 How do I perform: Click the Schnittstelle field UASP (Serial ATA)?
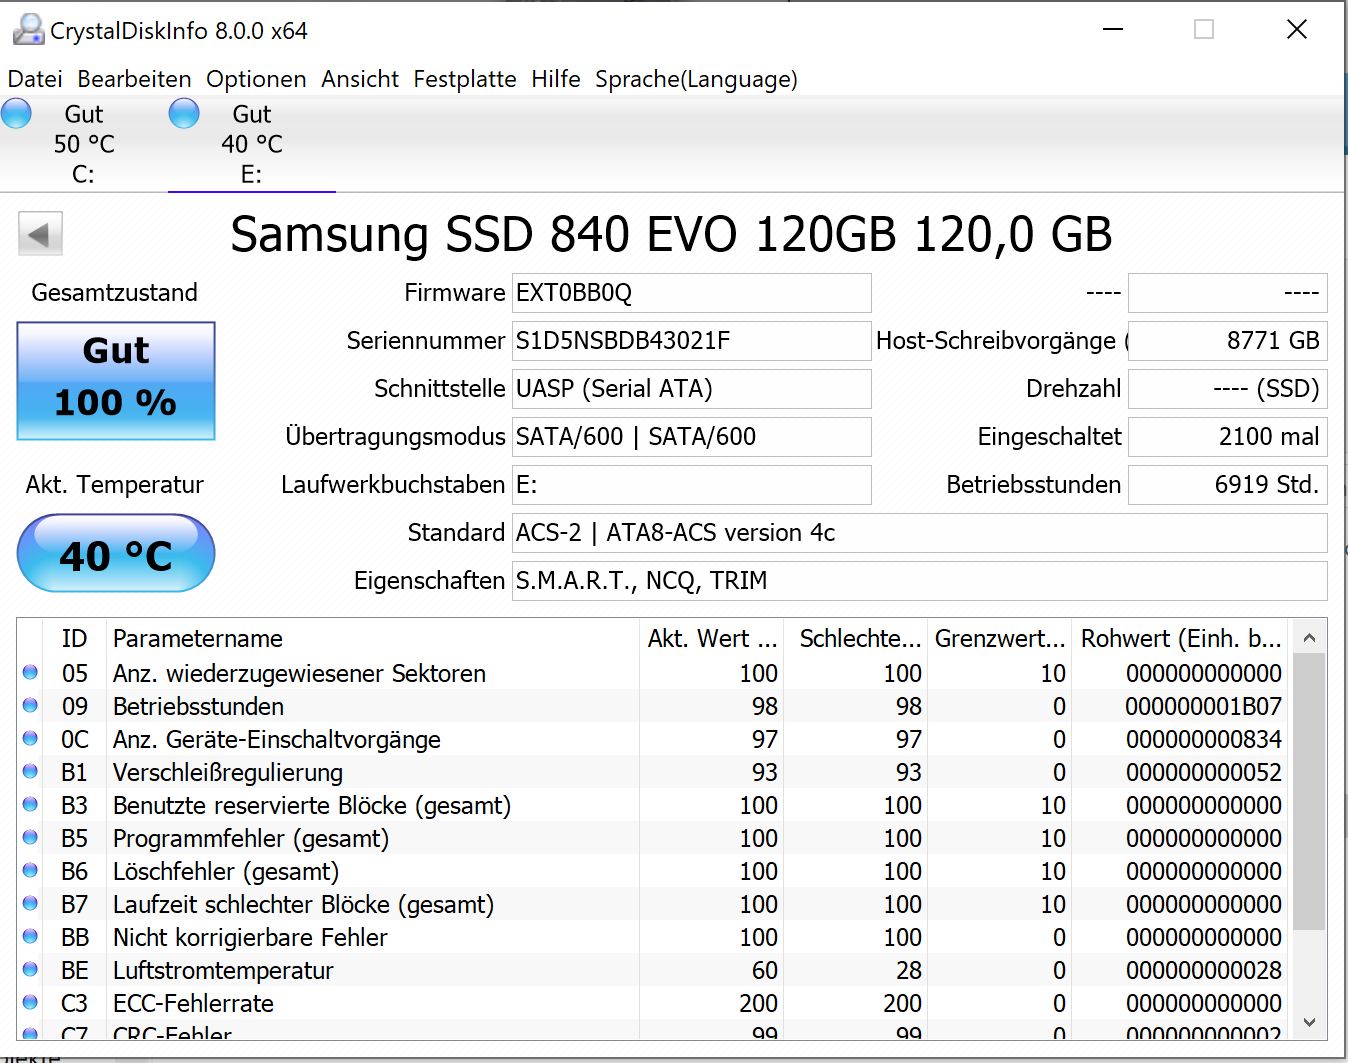(x=691, y=389)
